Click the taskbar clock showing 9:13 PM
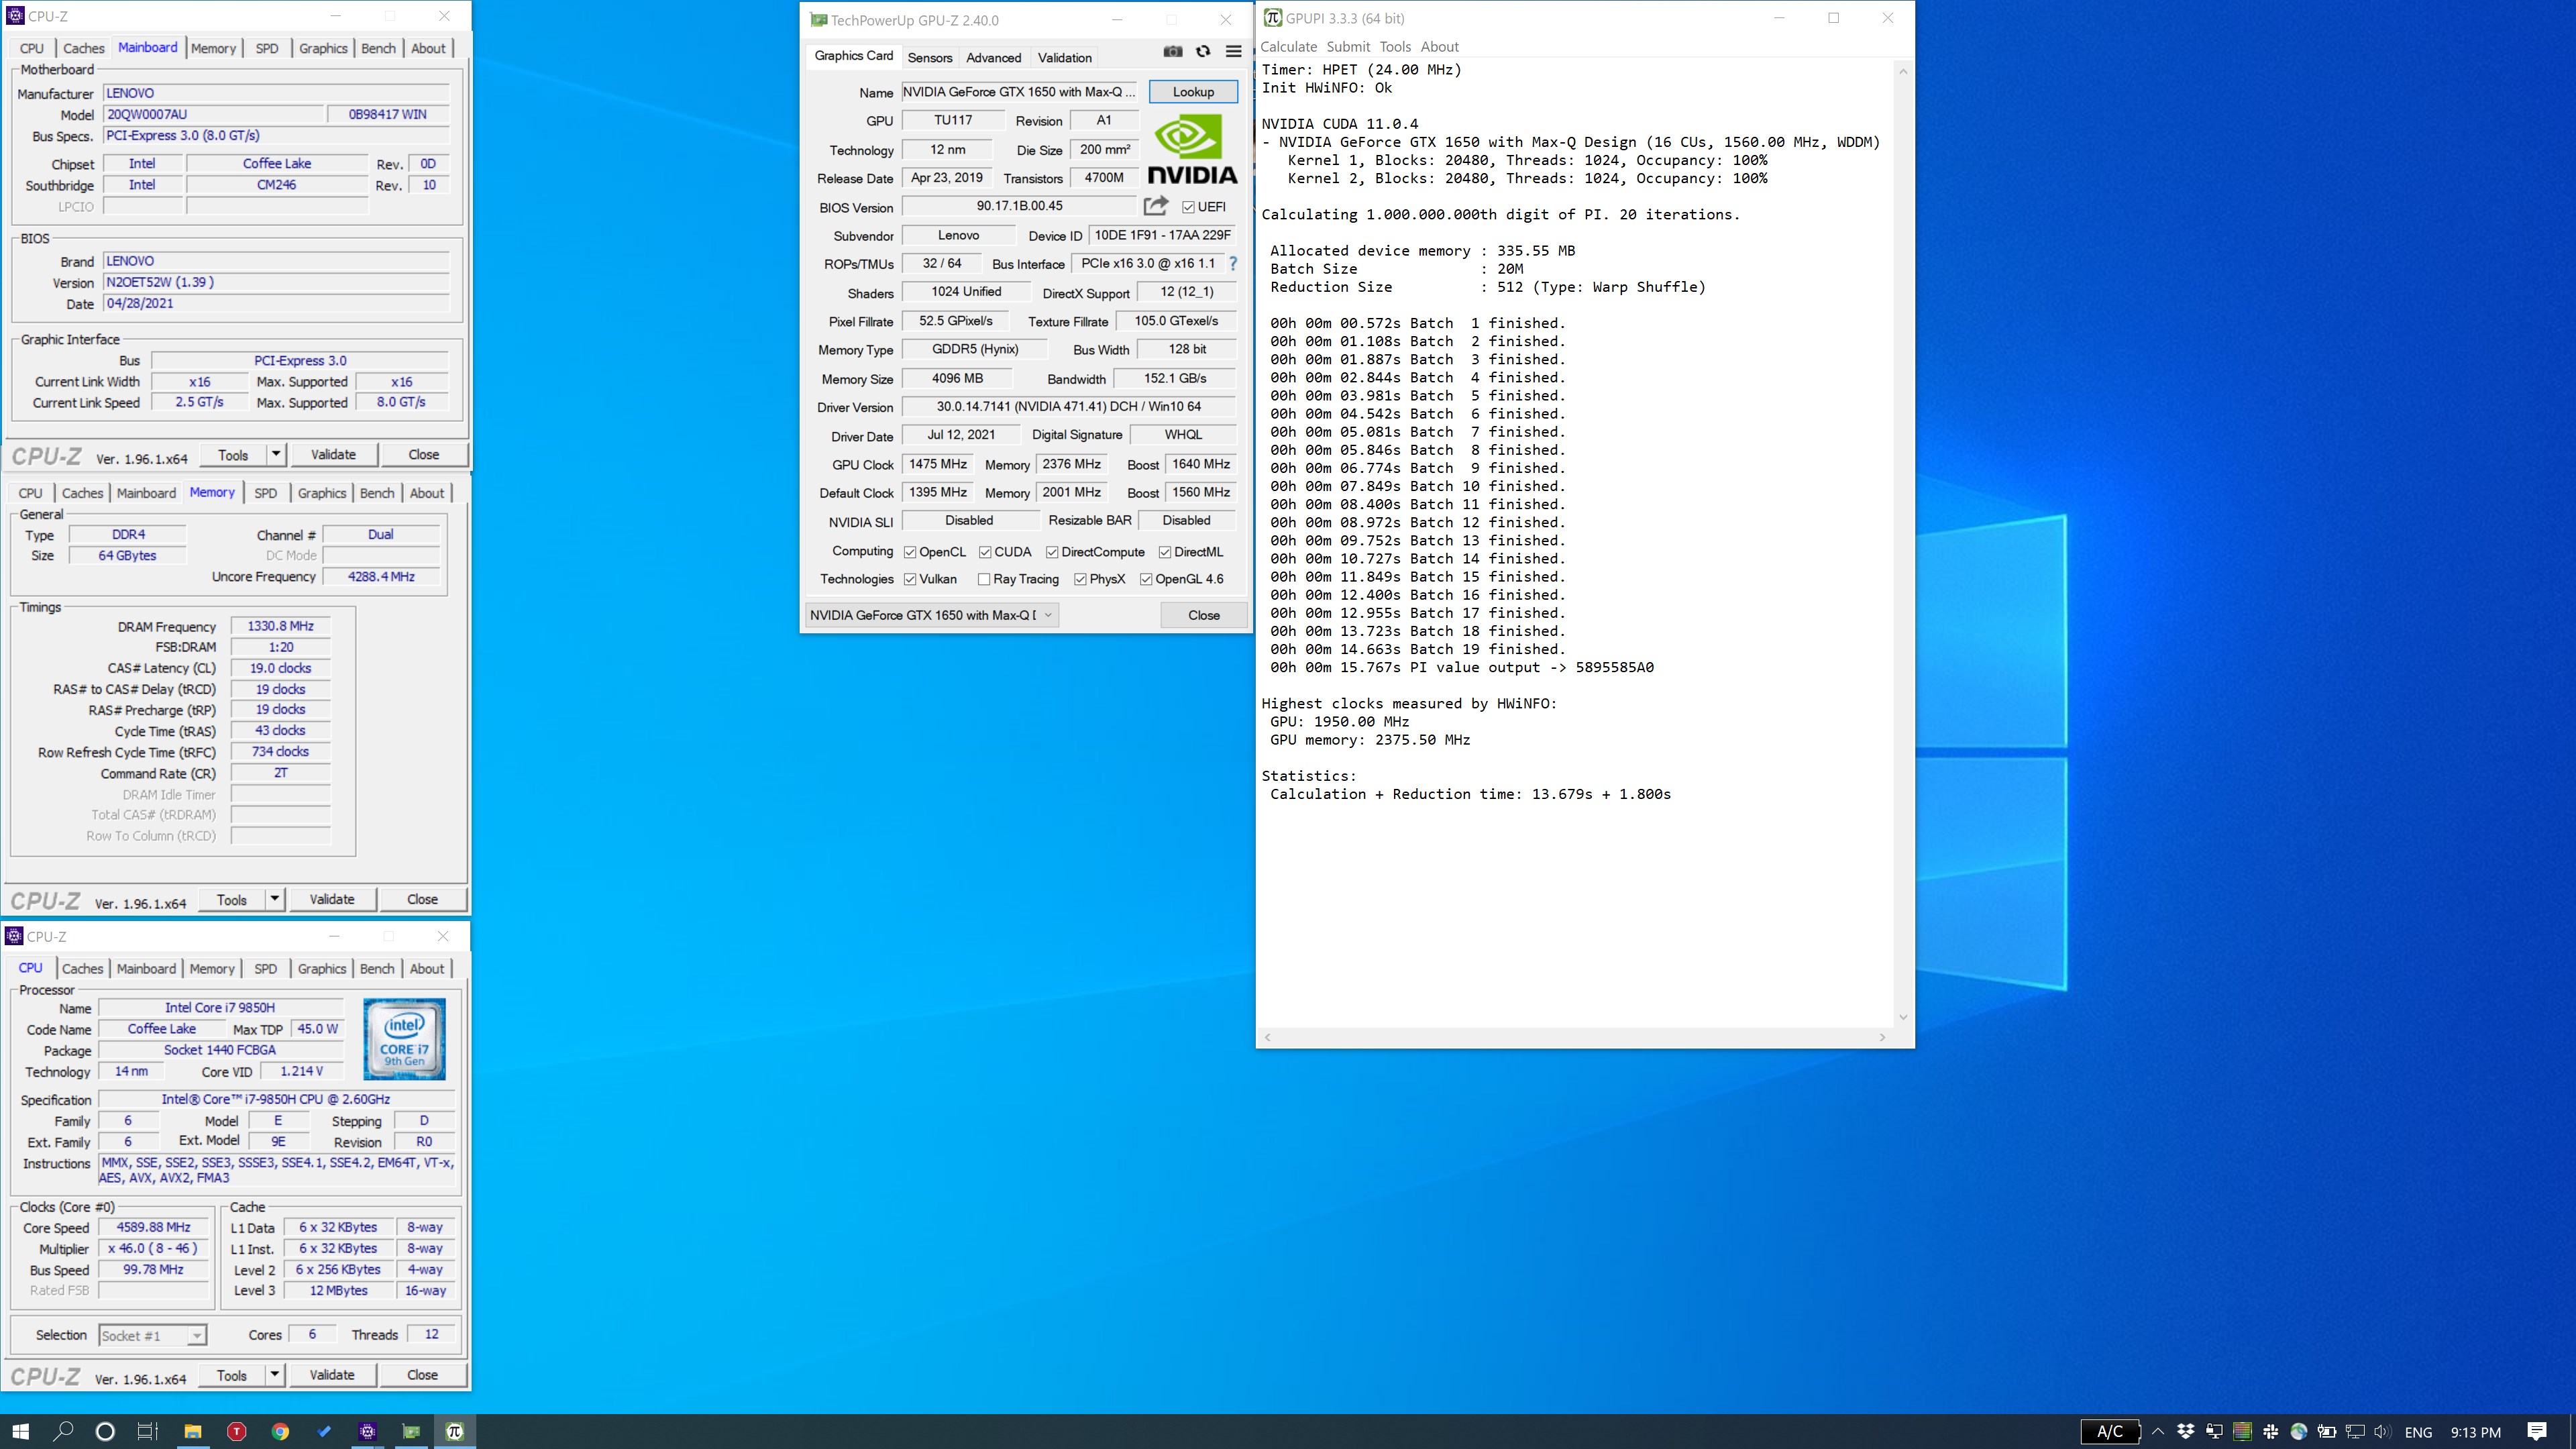2576x1449 pixels. pos(2475,1432)
